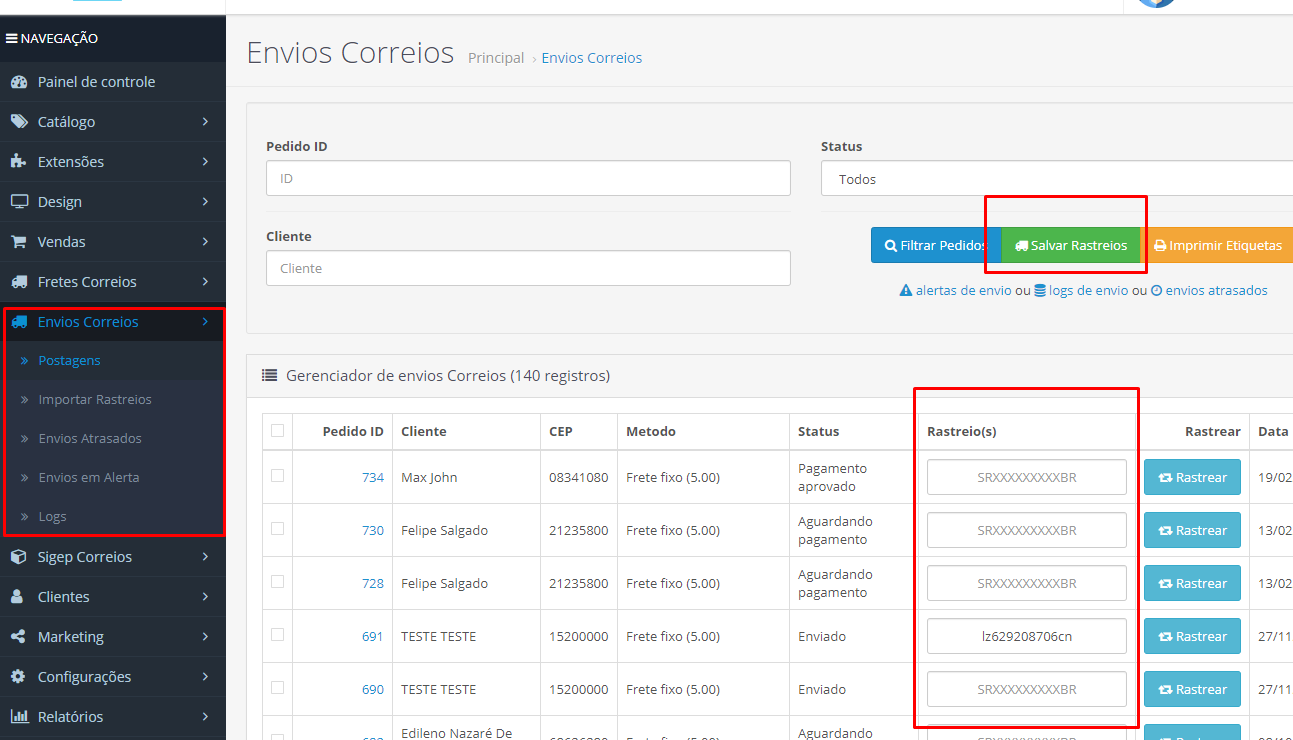Click the Envios Correios truck icon
Screen dimensions: 1293x740
tap(19, 322)
